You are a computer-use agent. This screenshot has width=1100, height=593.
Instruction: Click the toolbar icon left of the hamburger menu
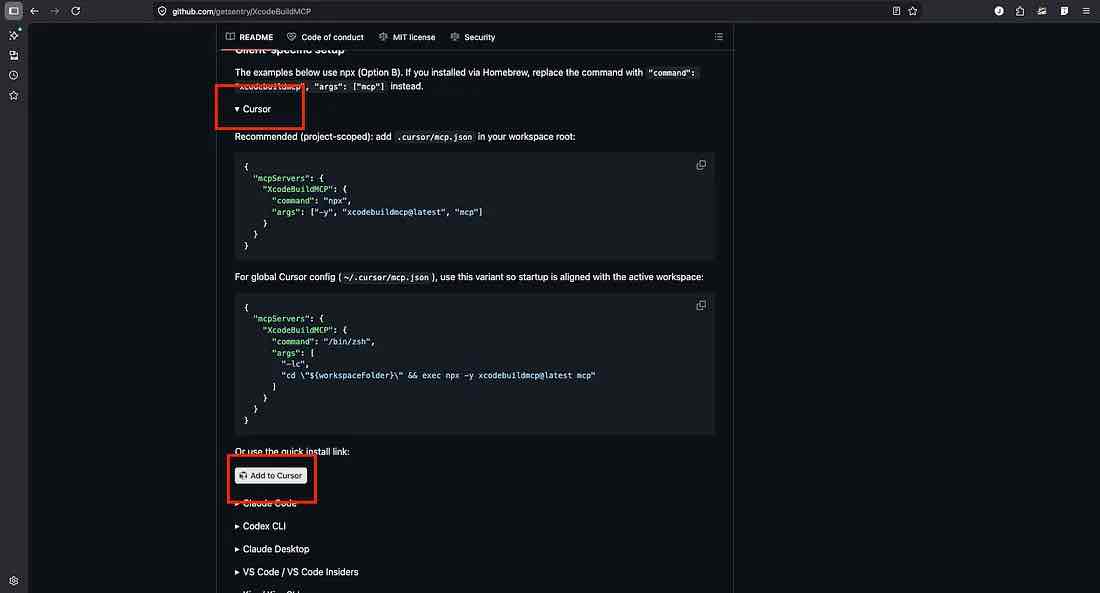point(1064,11)
